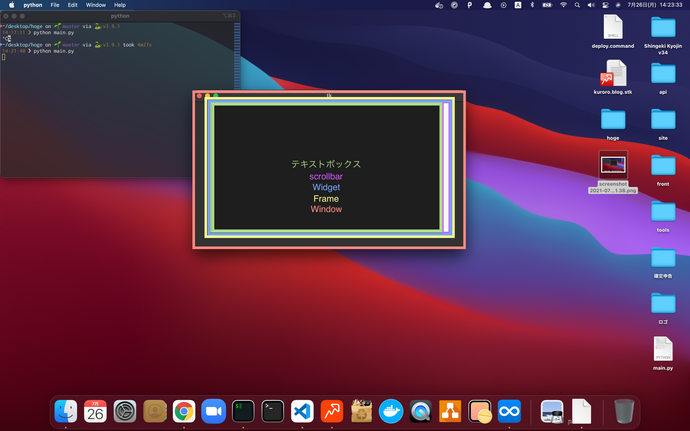The image size is (690, 431).
Task: Launch System Preferences from the Dock
Action: click(125, 411)
